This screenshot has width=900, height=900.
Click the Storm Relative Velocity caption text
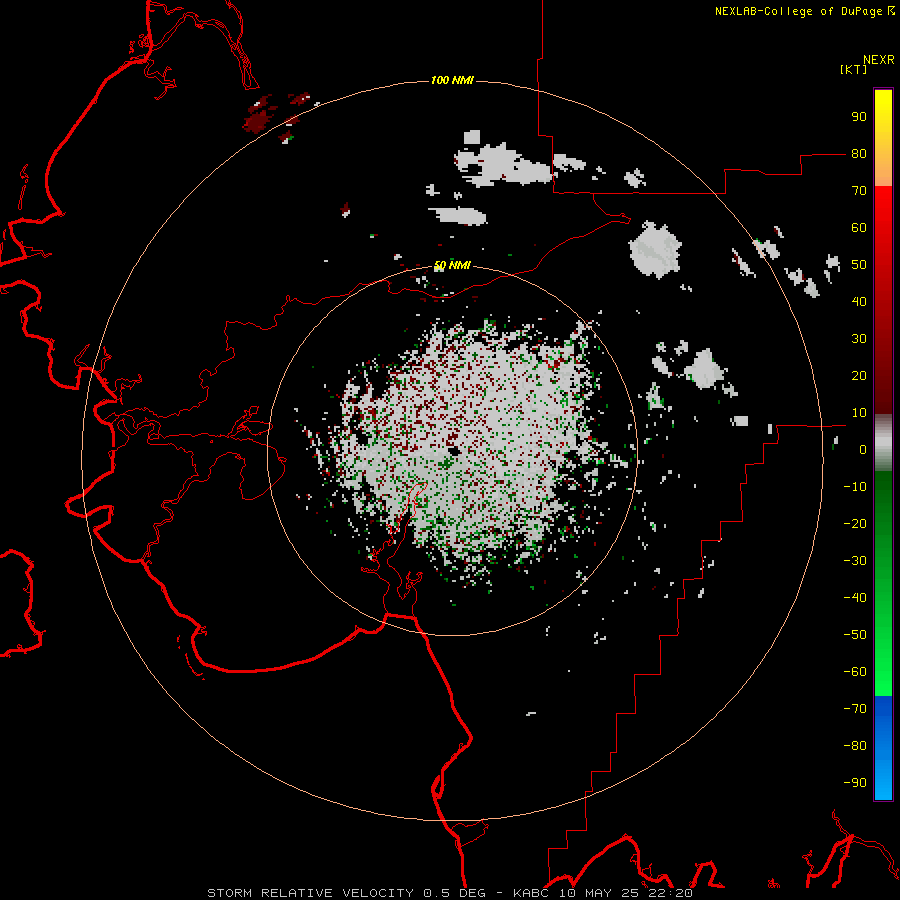click(450, 893)
